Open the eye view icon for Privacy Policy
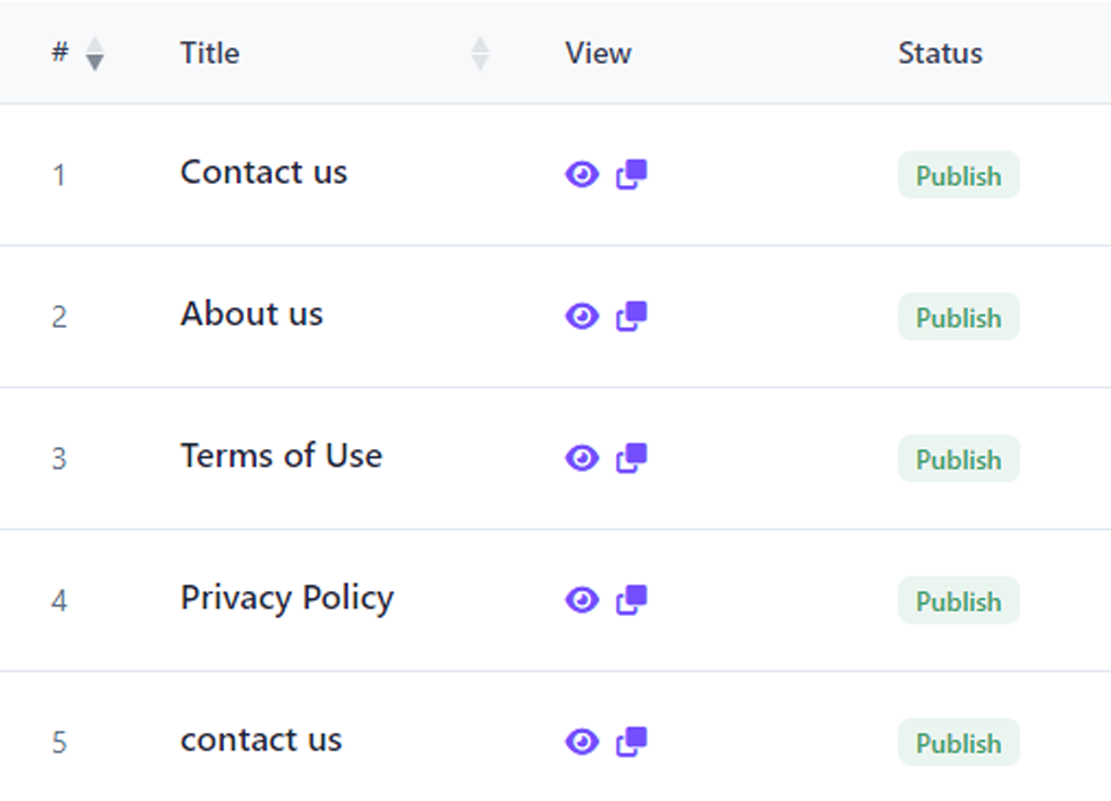Image resolution: width=1111 pixels, height=801 pixels. [x=582, y=600]
